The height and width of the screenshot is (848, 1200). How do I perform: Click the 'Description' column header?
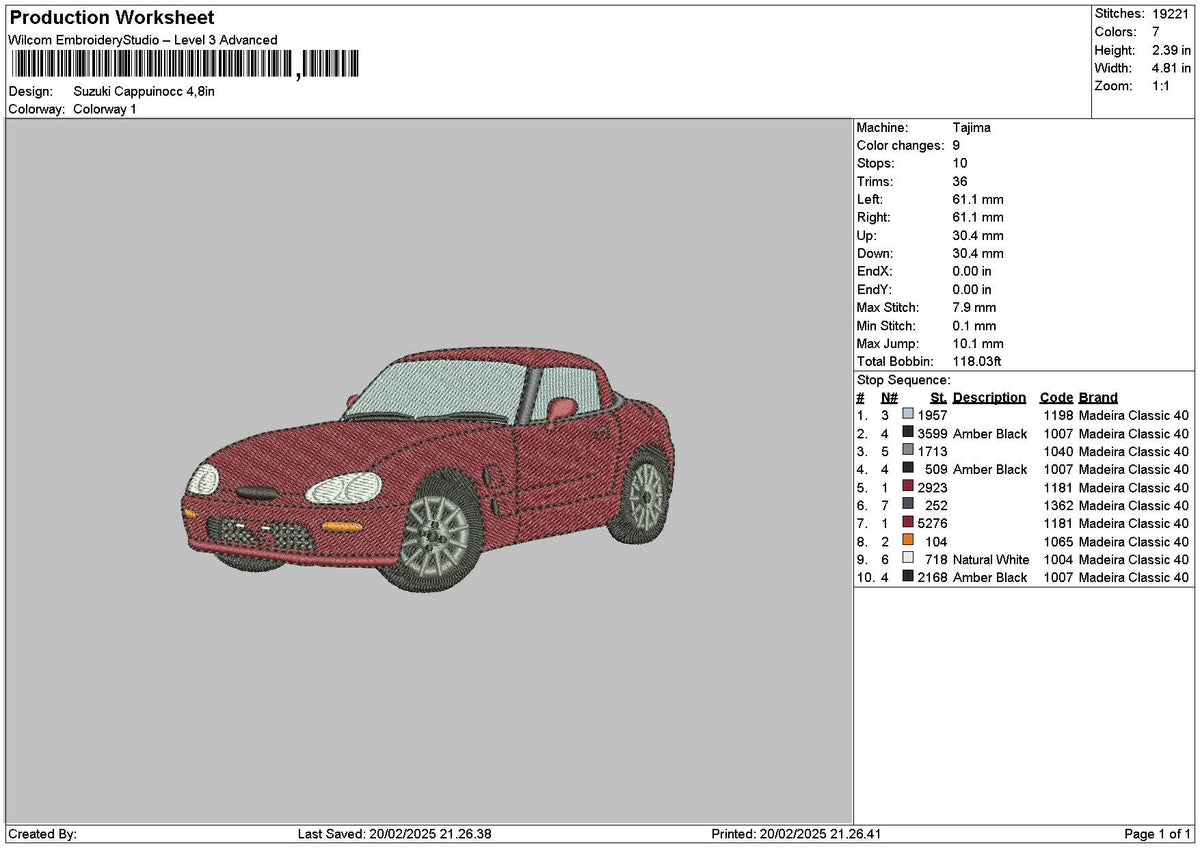(990, 398)
